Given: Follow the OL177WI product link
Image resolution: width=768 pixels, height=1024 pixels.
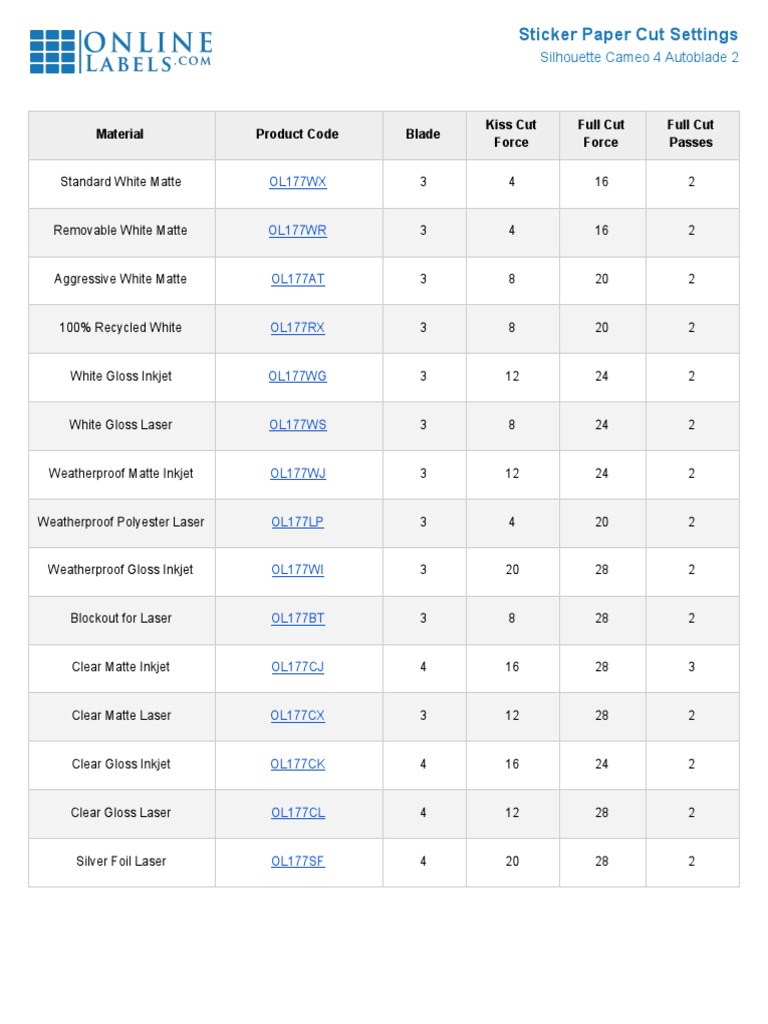Looking at the screenshot, I should [298, 570].
